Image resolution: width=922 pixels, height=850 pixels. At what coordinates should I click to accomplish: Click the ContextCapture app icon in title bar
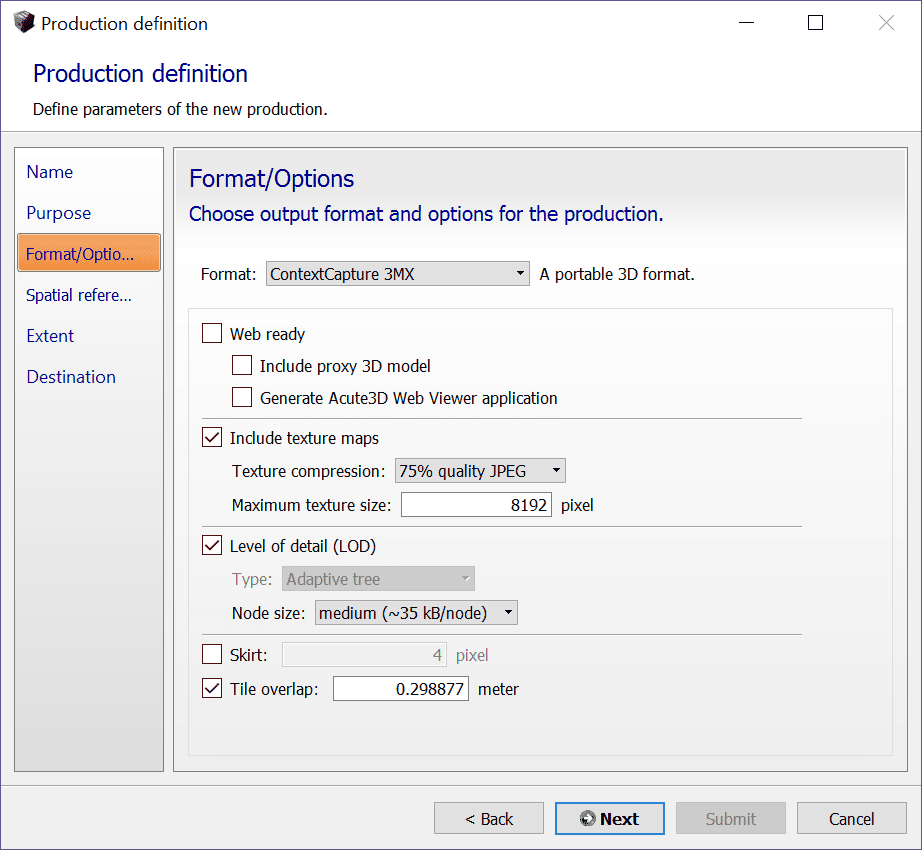(24, 22)
